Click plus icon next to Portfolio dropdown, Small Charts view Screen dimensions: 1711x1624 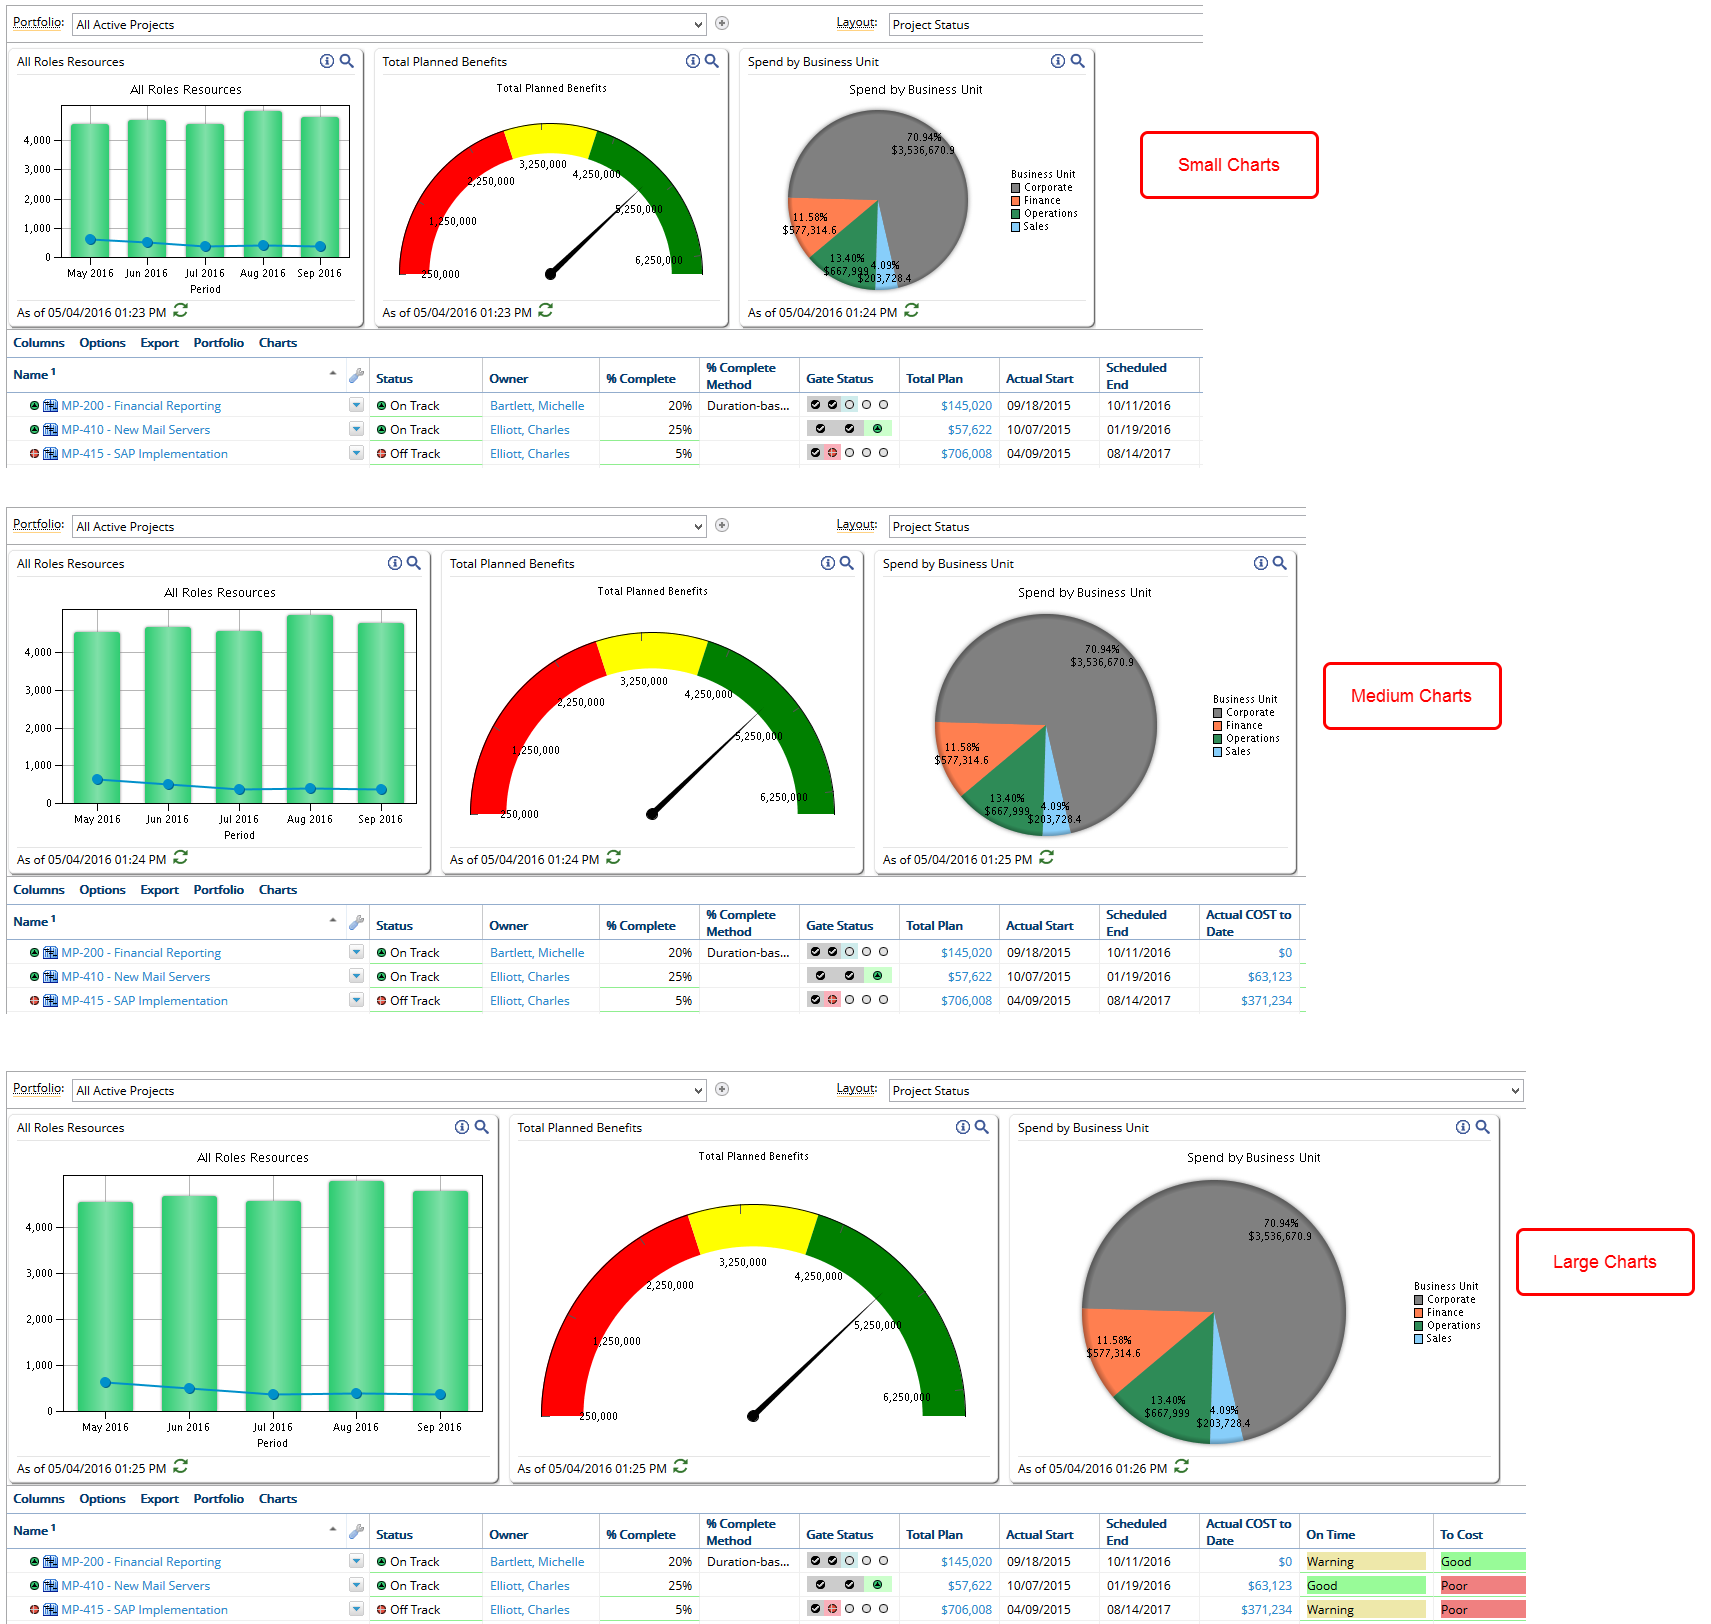[x=722, y=23]
